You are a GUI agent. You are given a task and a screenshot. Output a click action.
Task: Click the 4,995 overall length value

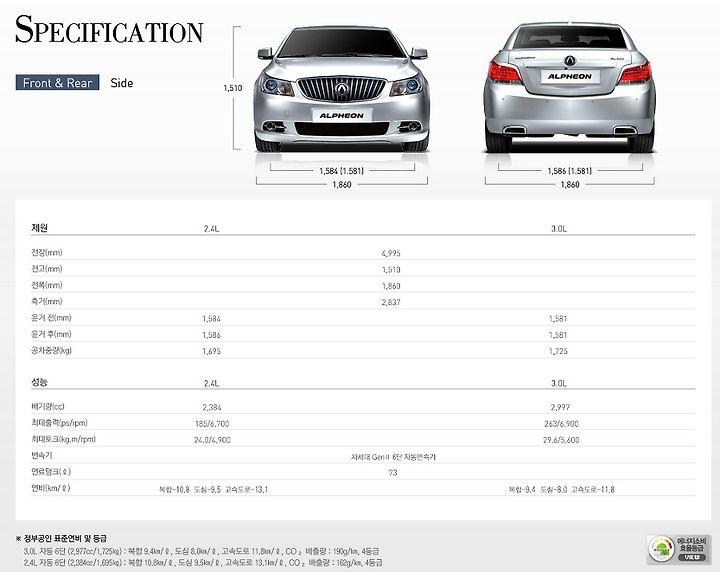click(x=391, y=253)
